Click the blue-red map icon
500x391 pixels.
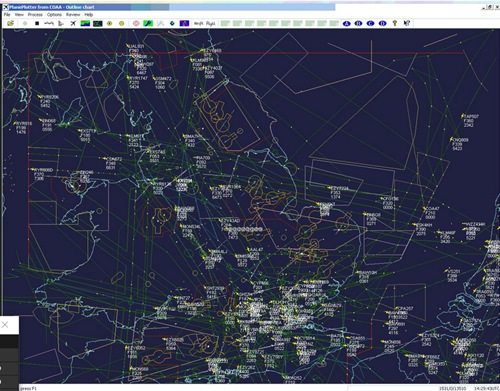pos(184,23)
